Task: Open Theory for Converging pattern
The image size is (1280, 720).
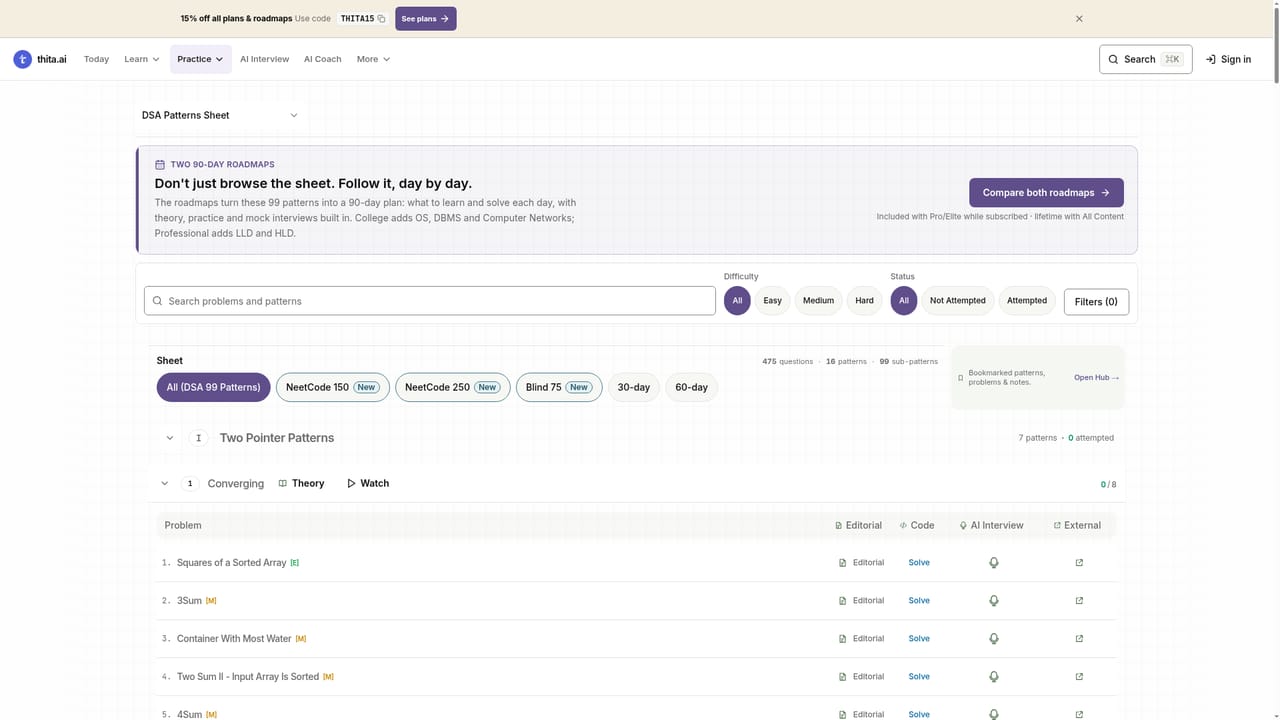Action: coord(301,484)
